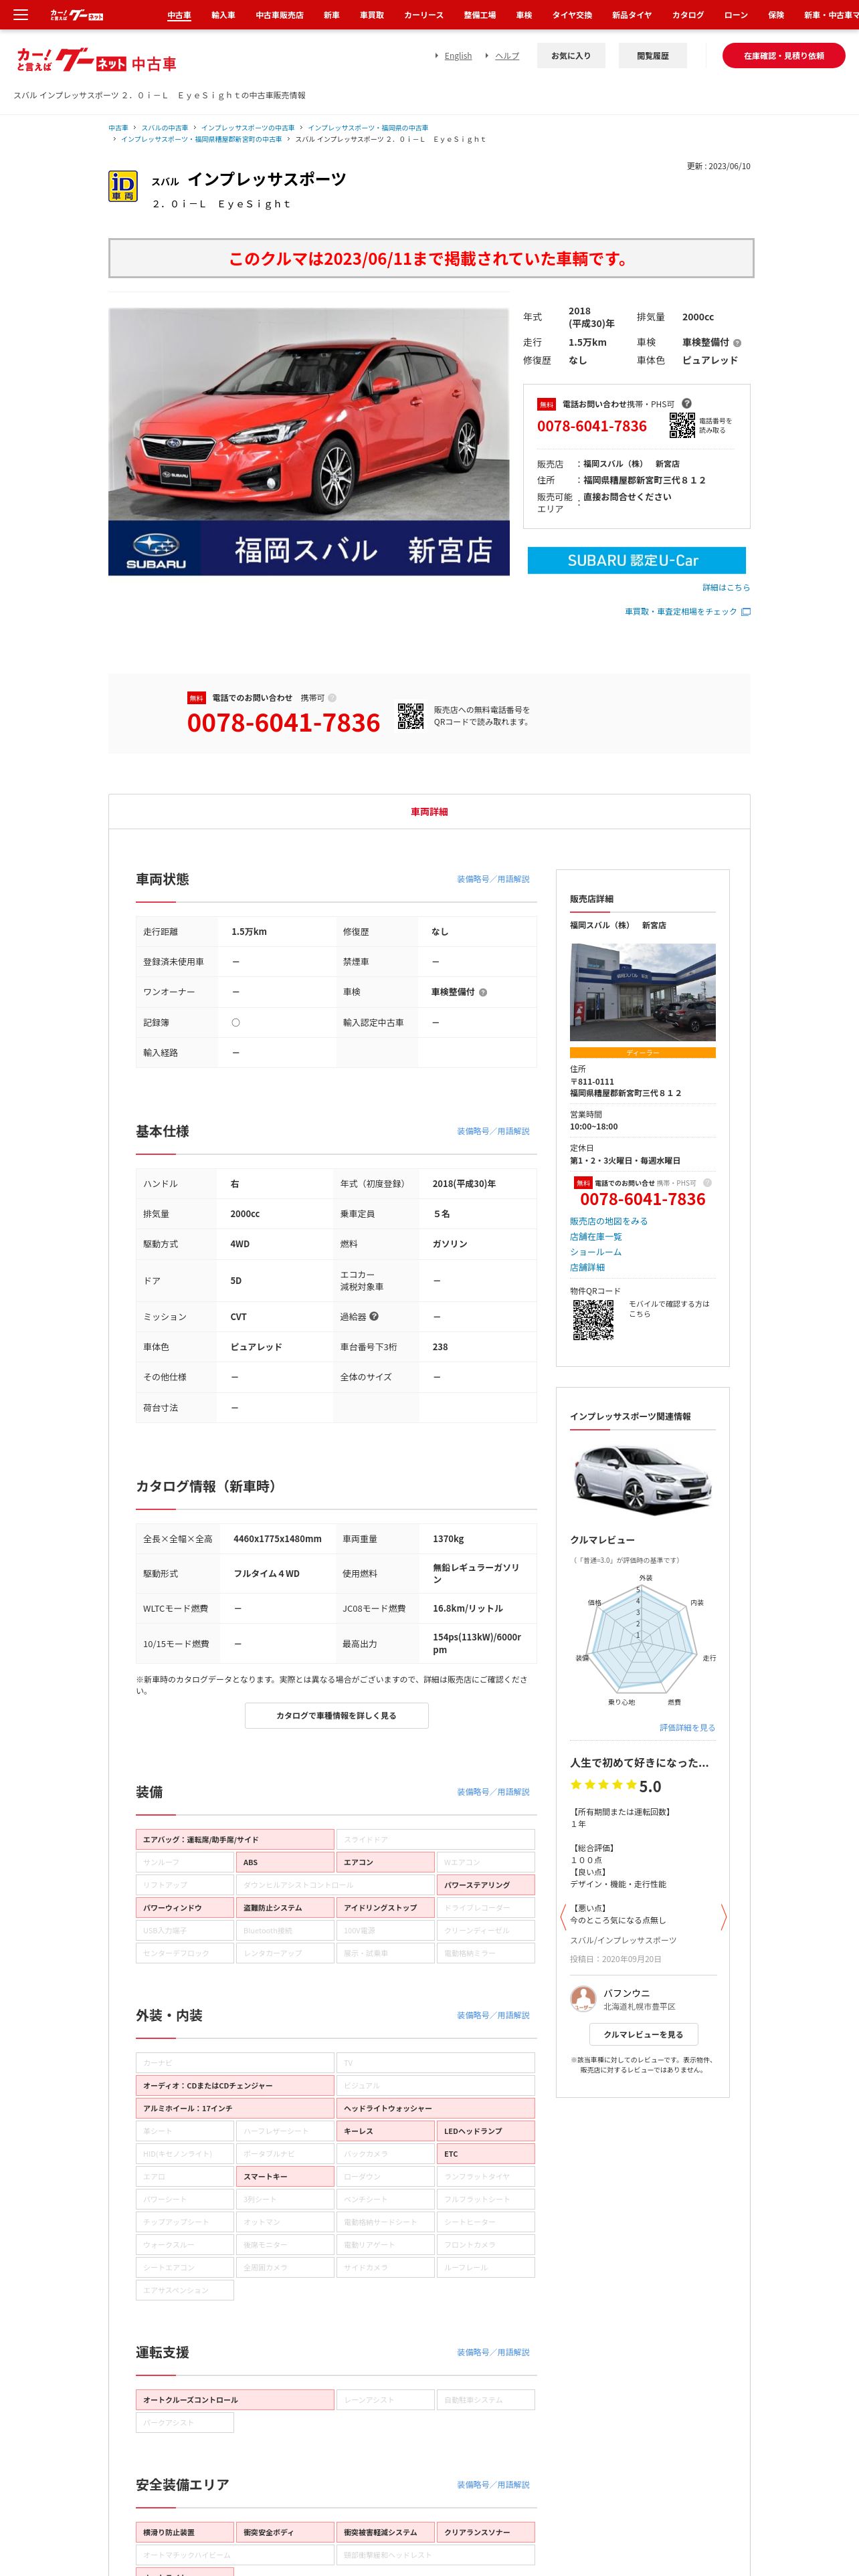Open 評価詳細を見る link
This screenshot has width=859, height=2576.
(687, 1728)
